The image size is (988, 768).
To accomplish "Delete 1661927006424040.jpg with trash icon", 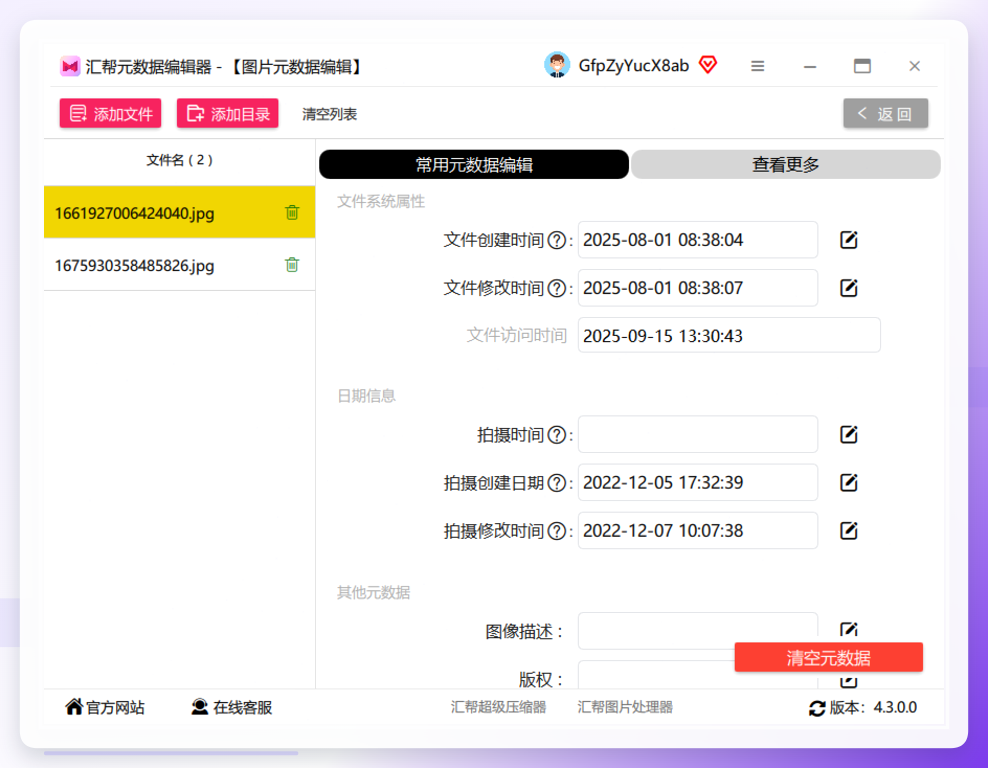I will pos(292,212).
